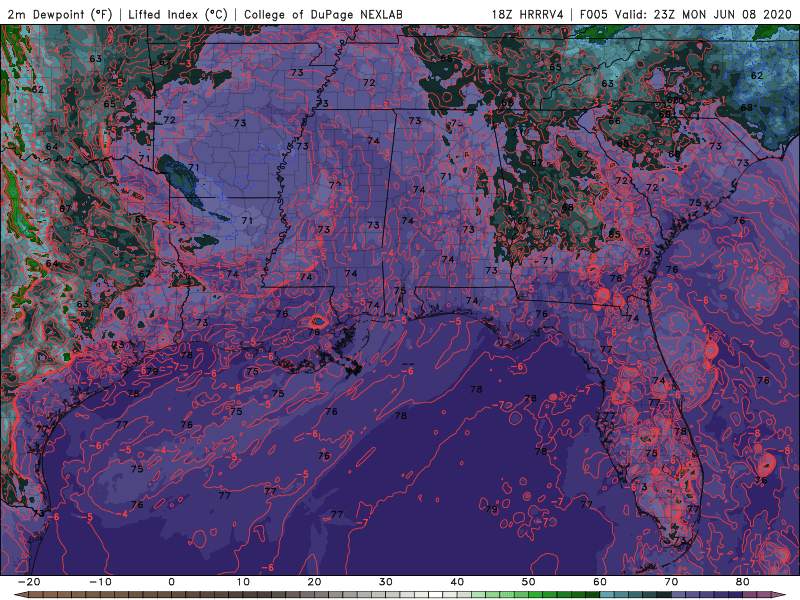This screenshot has width=800, height=600.
Task: Click the 40 label on the color scale
Action: [457, 582]
